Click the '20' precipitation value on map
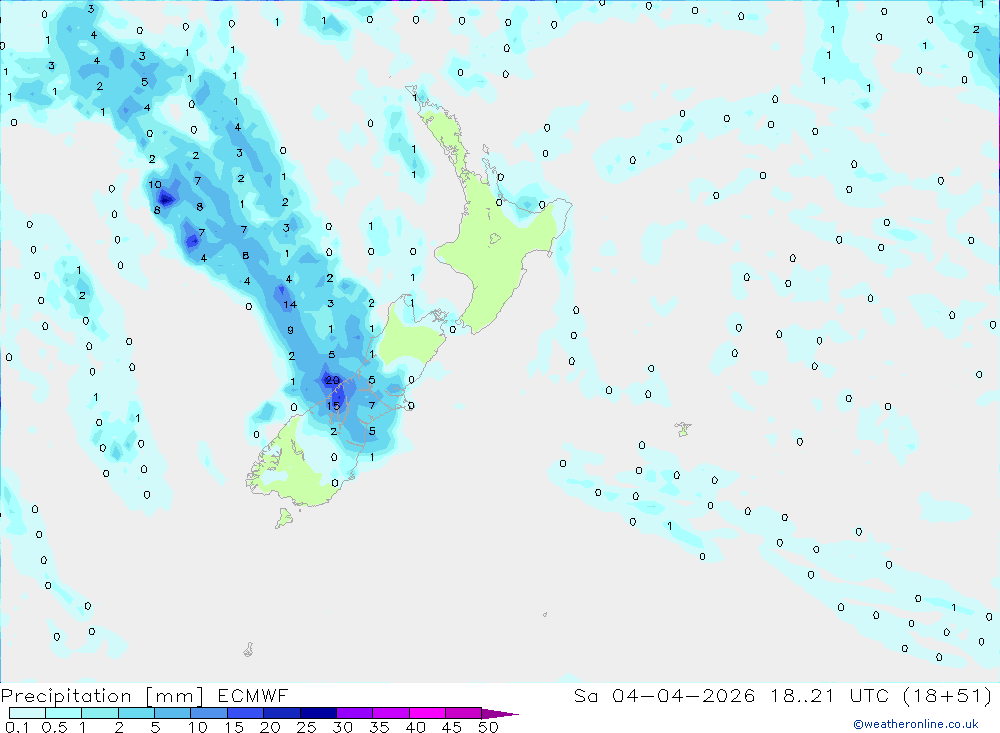This screenshot has height=733, width=1000. (x=332, y=380)
